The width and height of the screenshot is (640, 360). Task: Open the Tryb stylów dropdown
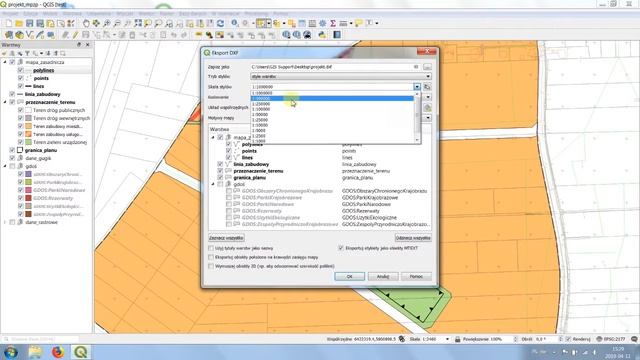coord(341,76)
